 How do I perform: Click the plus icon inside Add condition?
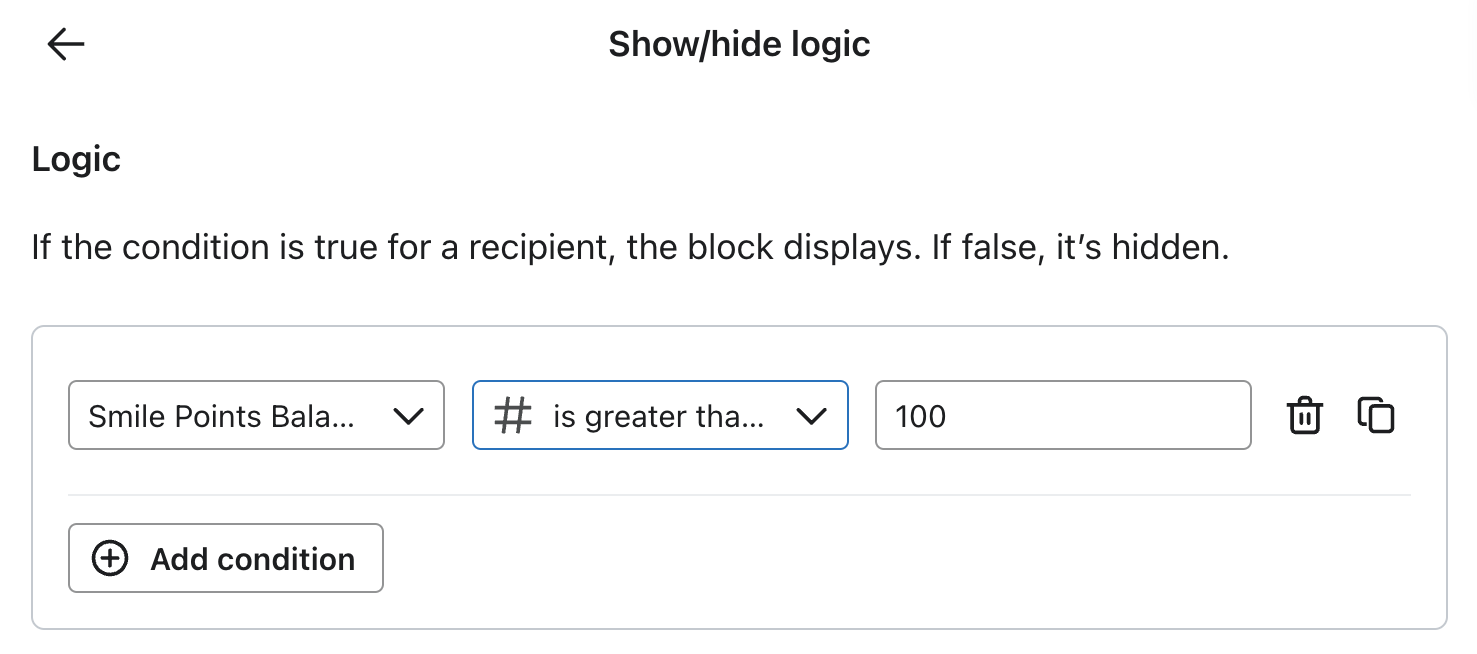point(110,558)
